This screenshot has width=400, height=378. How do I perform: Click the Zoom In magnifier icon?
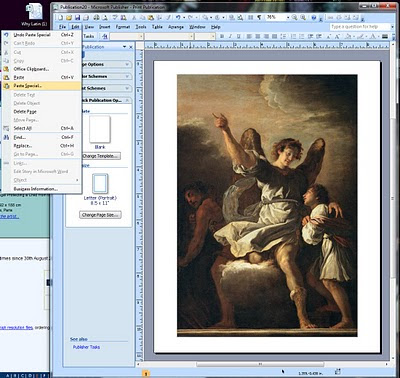[x=303, y=17]
